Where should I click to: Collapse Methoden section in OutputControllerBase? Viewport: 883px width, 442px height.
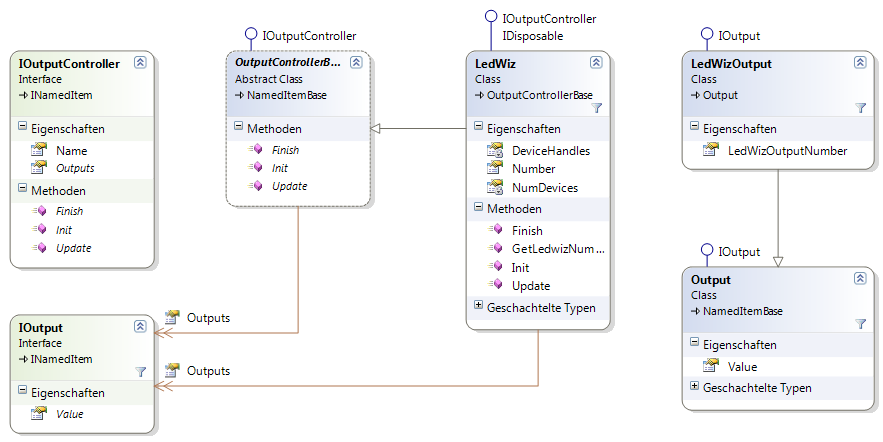coord(239,126)
